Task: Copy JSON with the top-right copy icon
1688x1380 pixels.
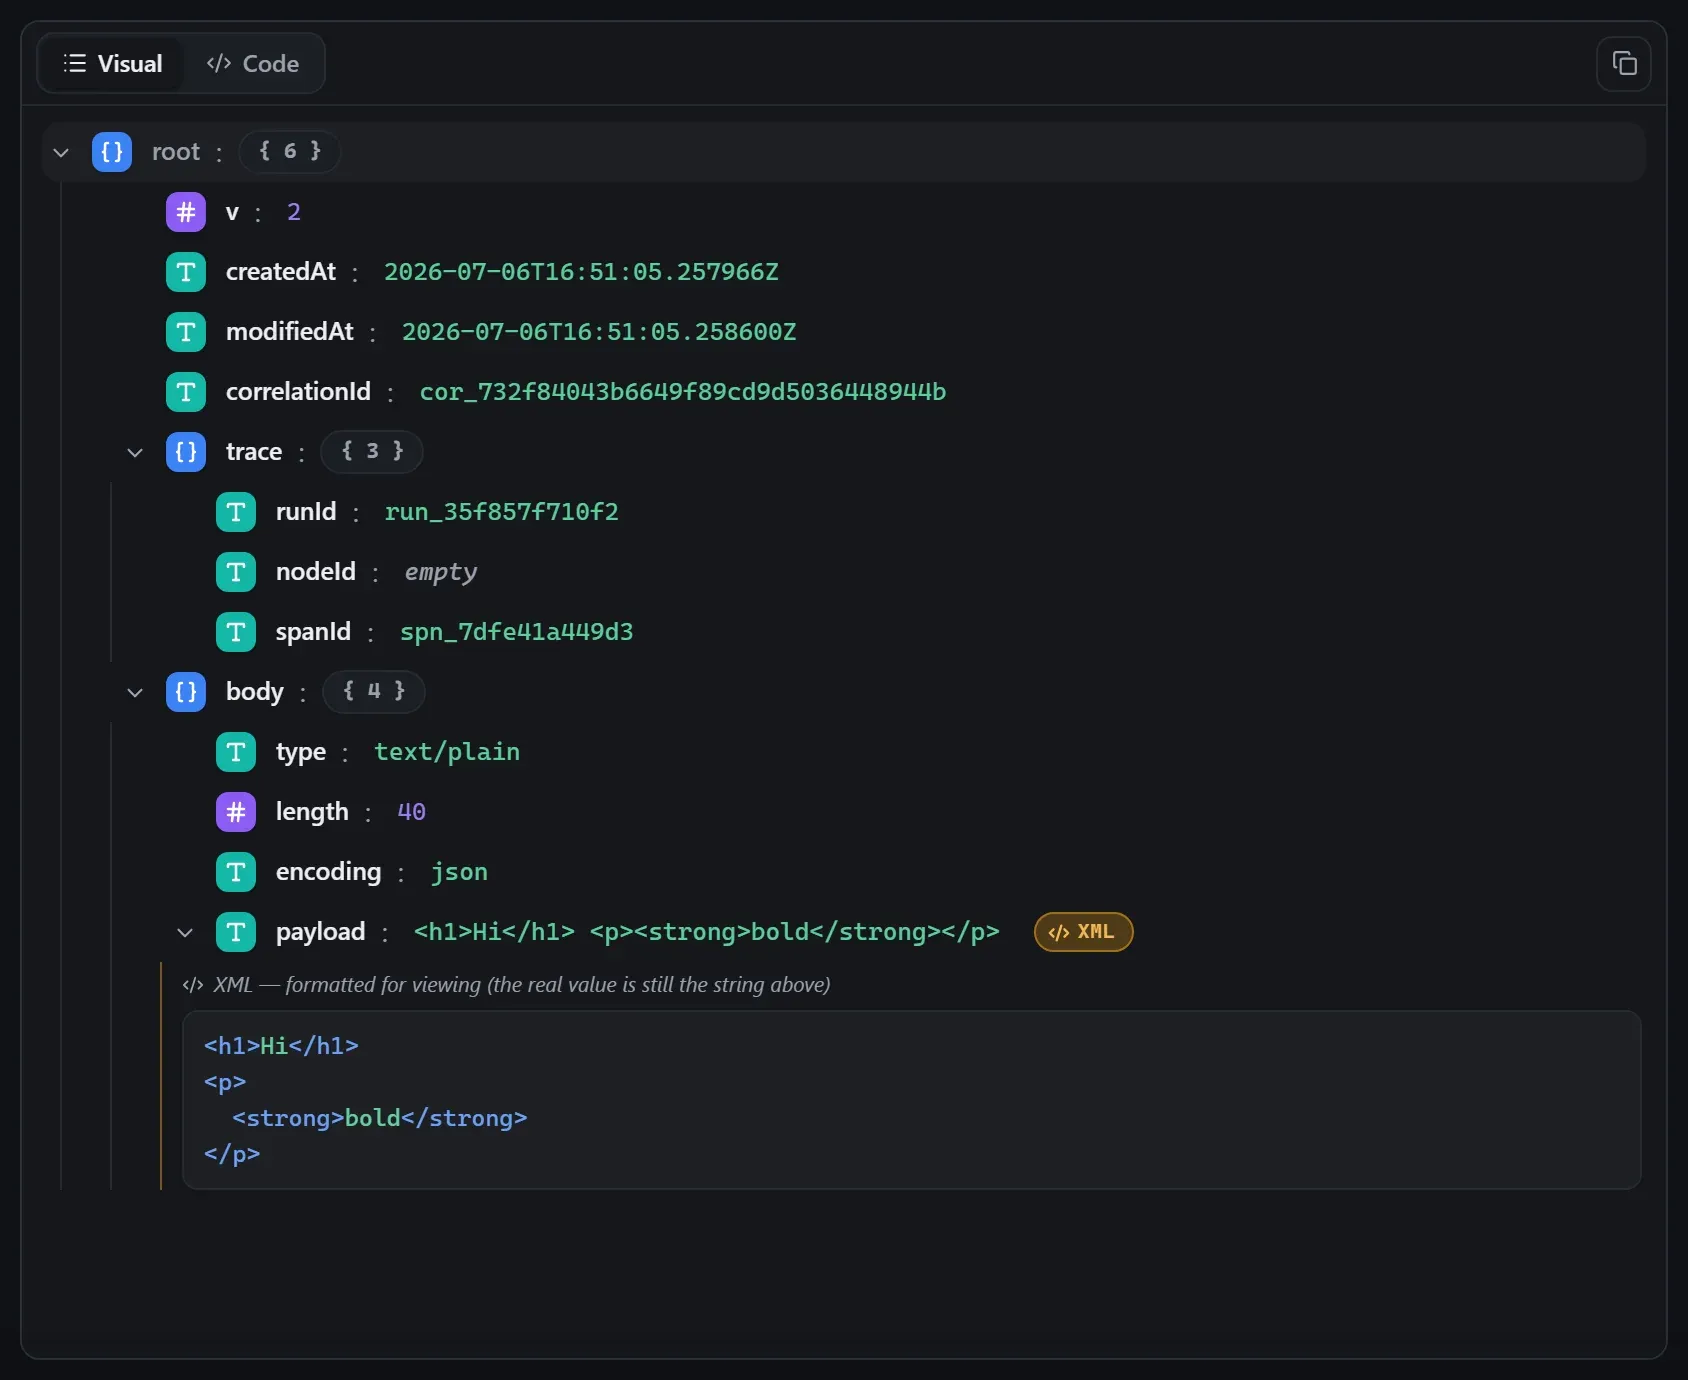Action: (x=1624, y=64)
